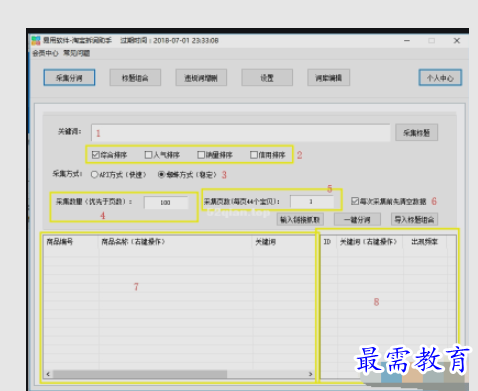Toggle 每次采集前先清空数据 checkbox

coord(355,201)
